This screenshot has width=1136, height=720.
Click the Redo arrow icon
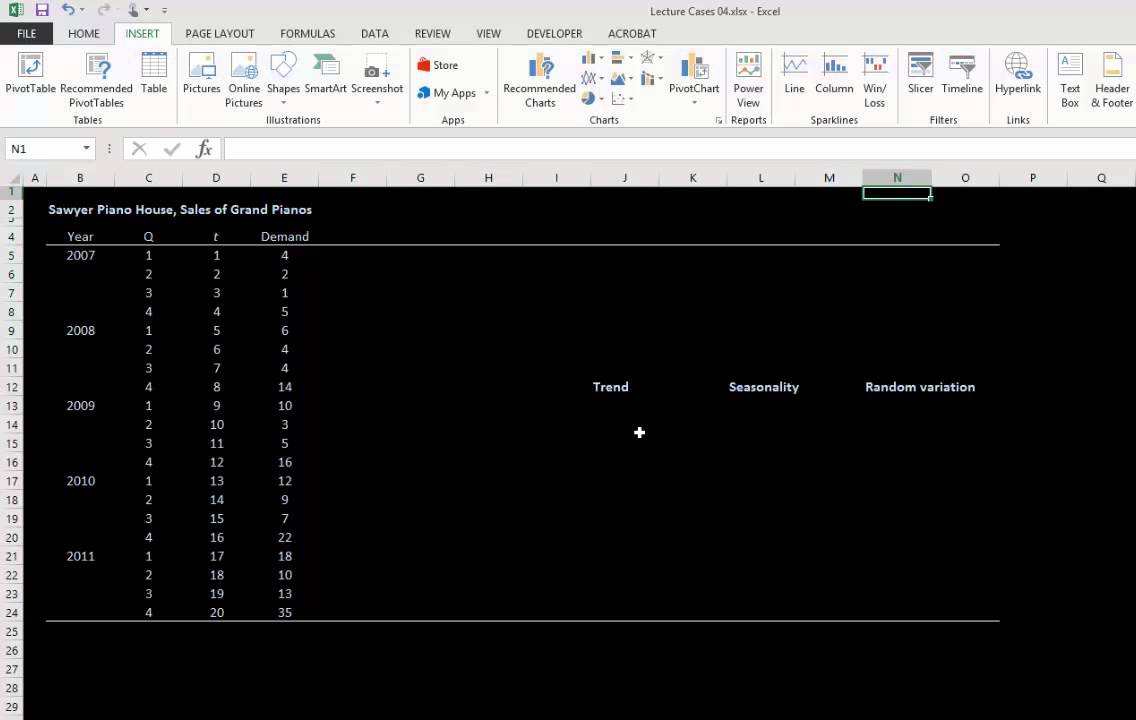103,9
